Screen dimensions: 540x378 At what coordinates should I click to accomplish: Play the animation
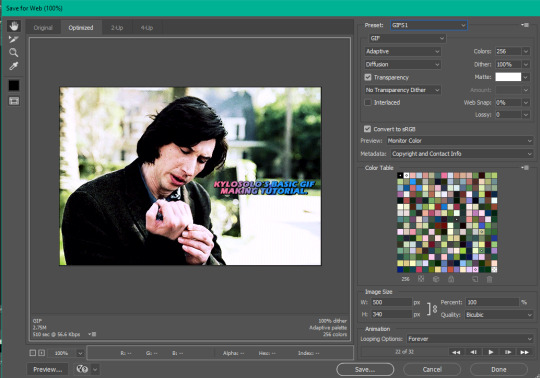491,352
